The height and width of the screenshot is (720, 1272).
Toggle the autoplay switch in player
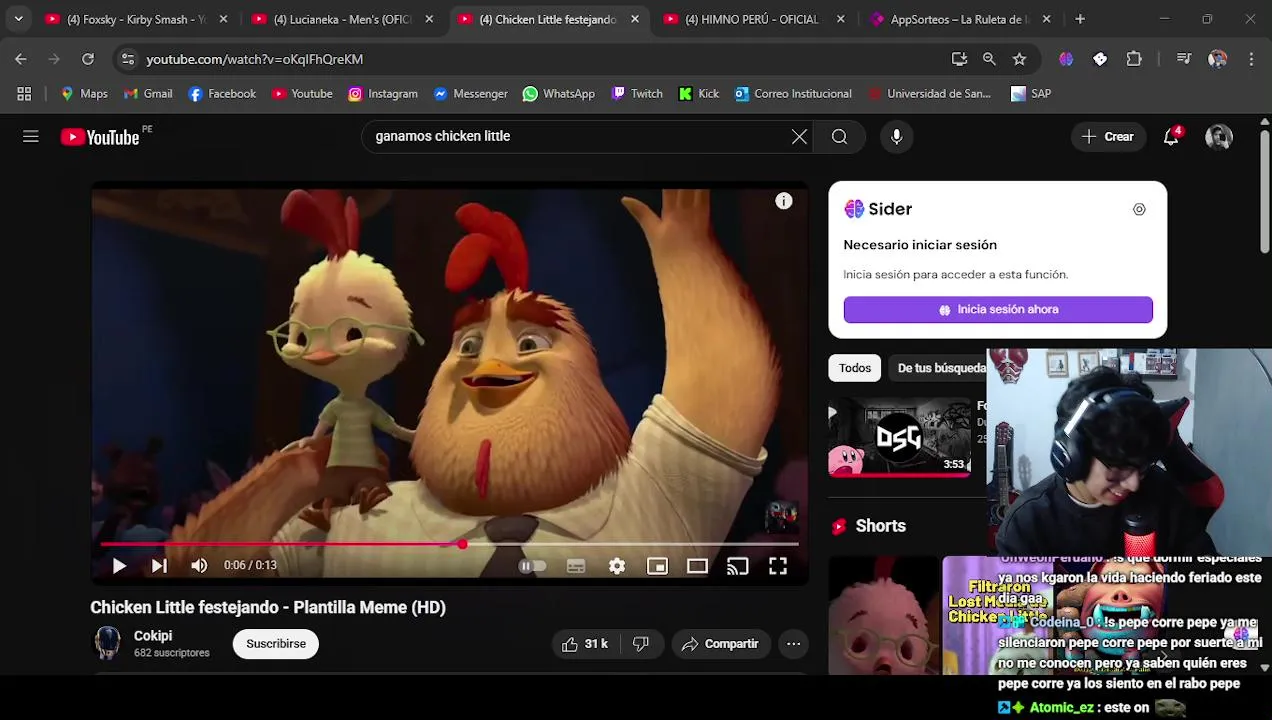coord(532,566)
